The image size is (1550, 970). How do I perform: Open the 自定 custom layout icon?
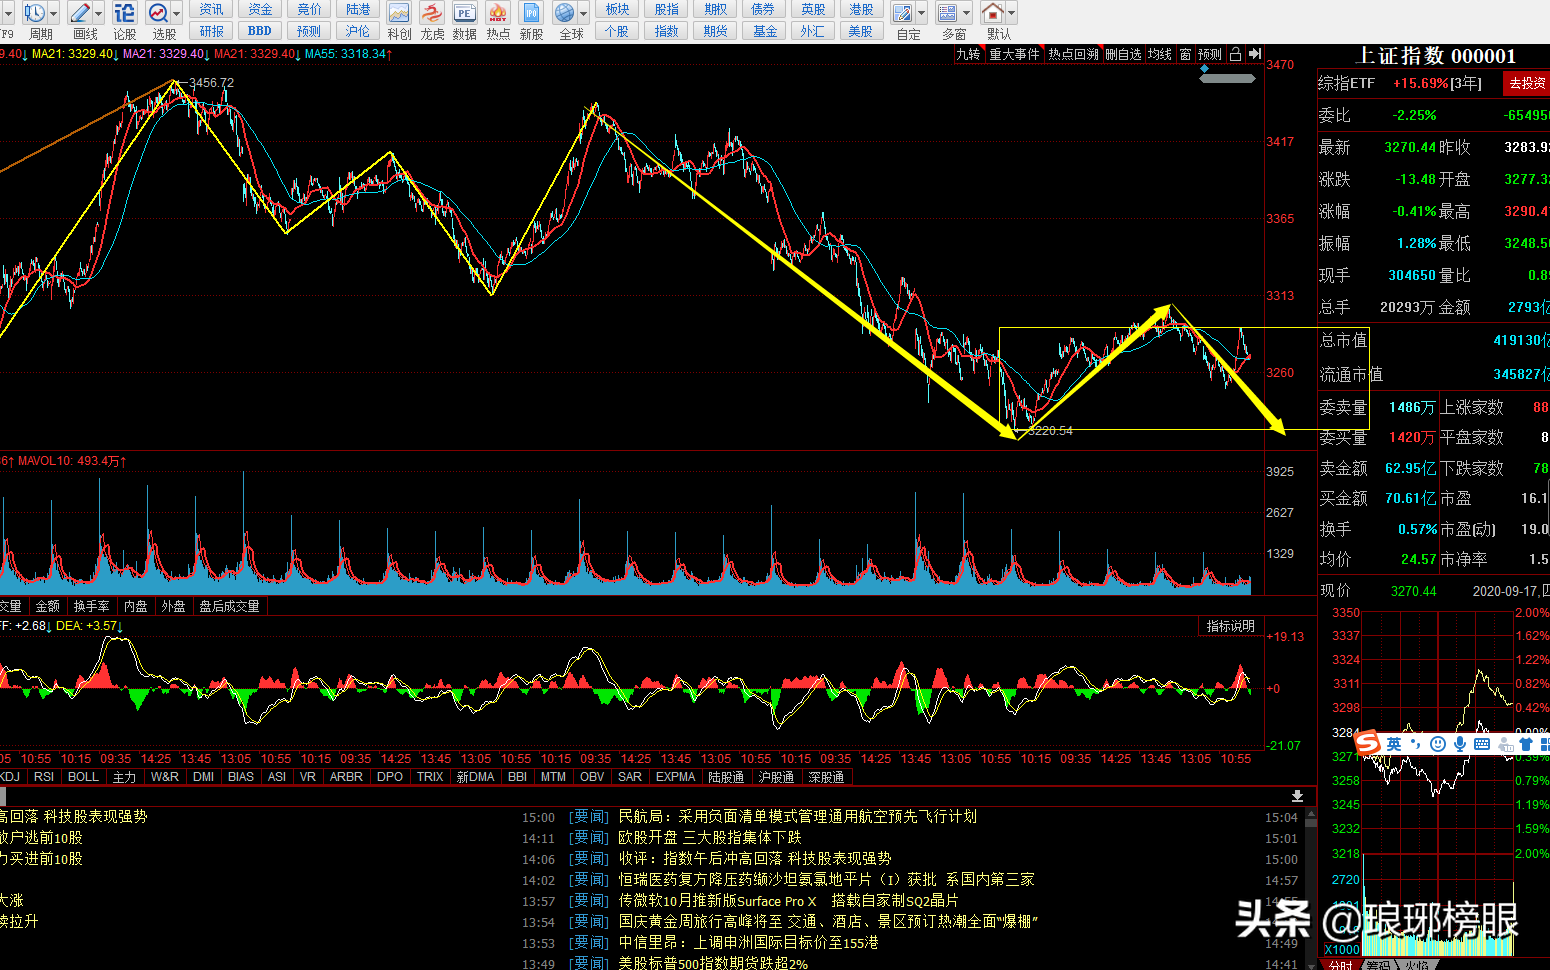903,13
